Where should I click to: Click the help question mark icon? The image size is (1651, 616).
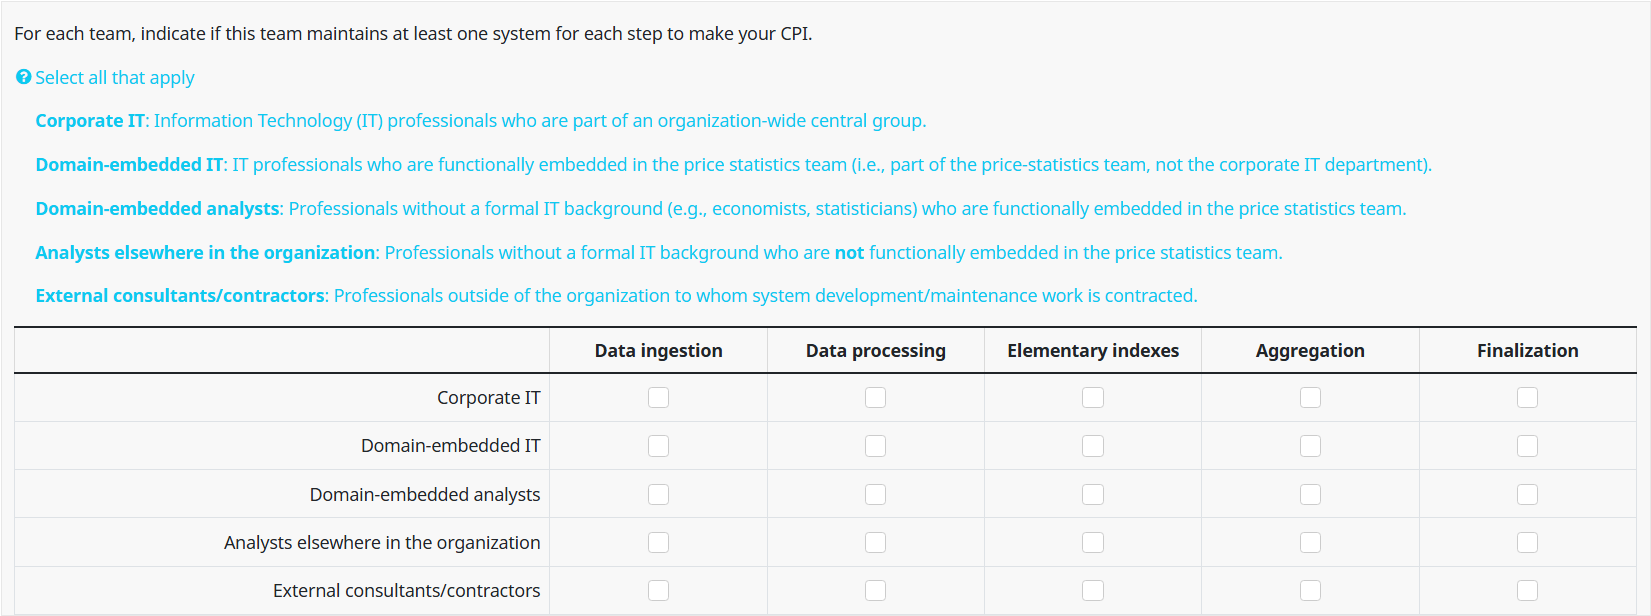click(24, 77)
